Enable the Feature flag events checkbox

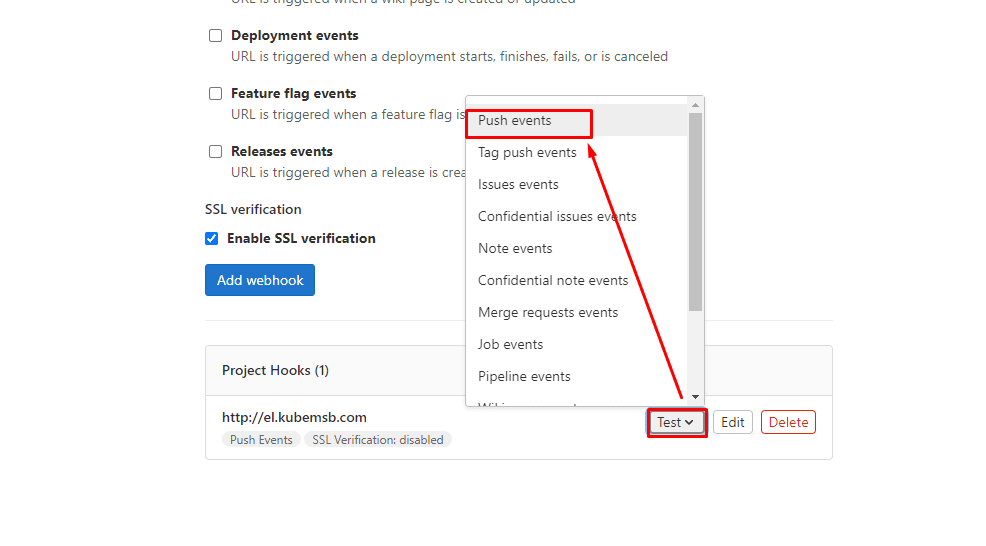(216, 93)
